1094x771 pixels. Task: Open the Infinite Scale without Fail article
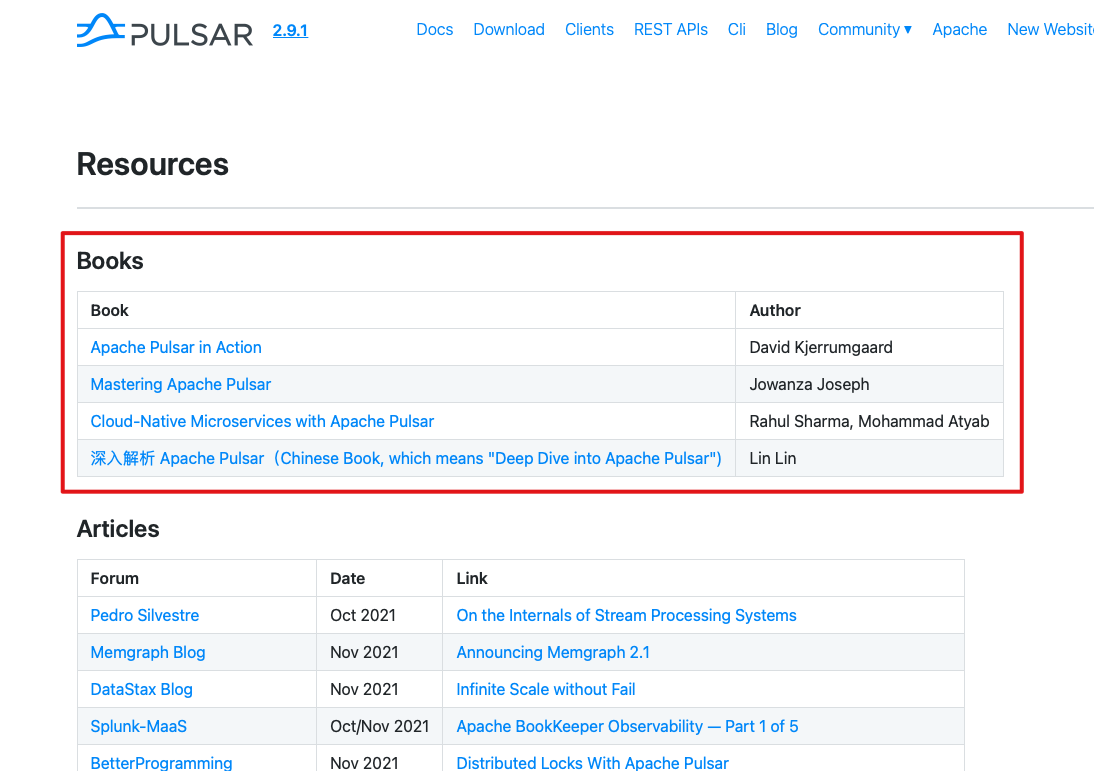546,689
